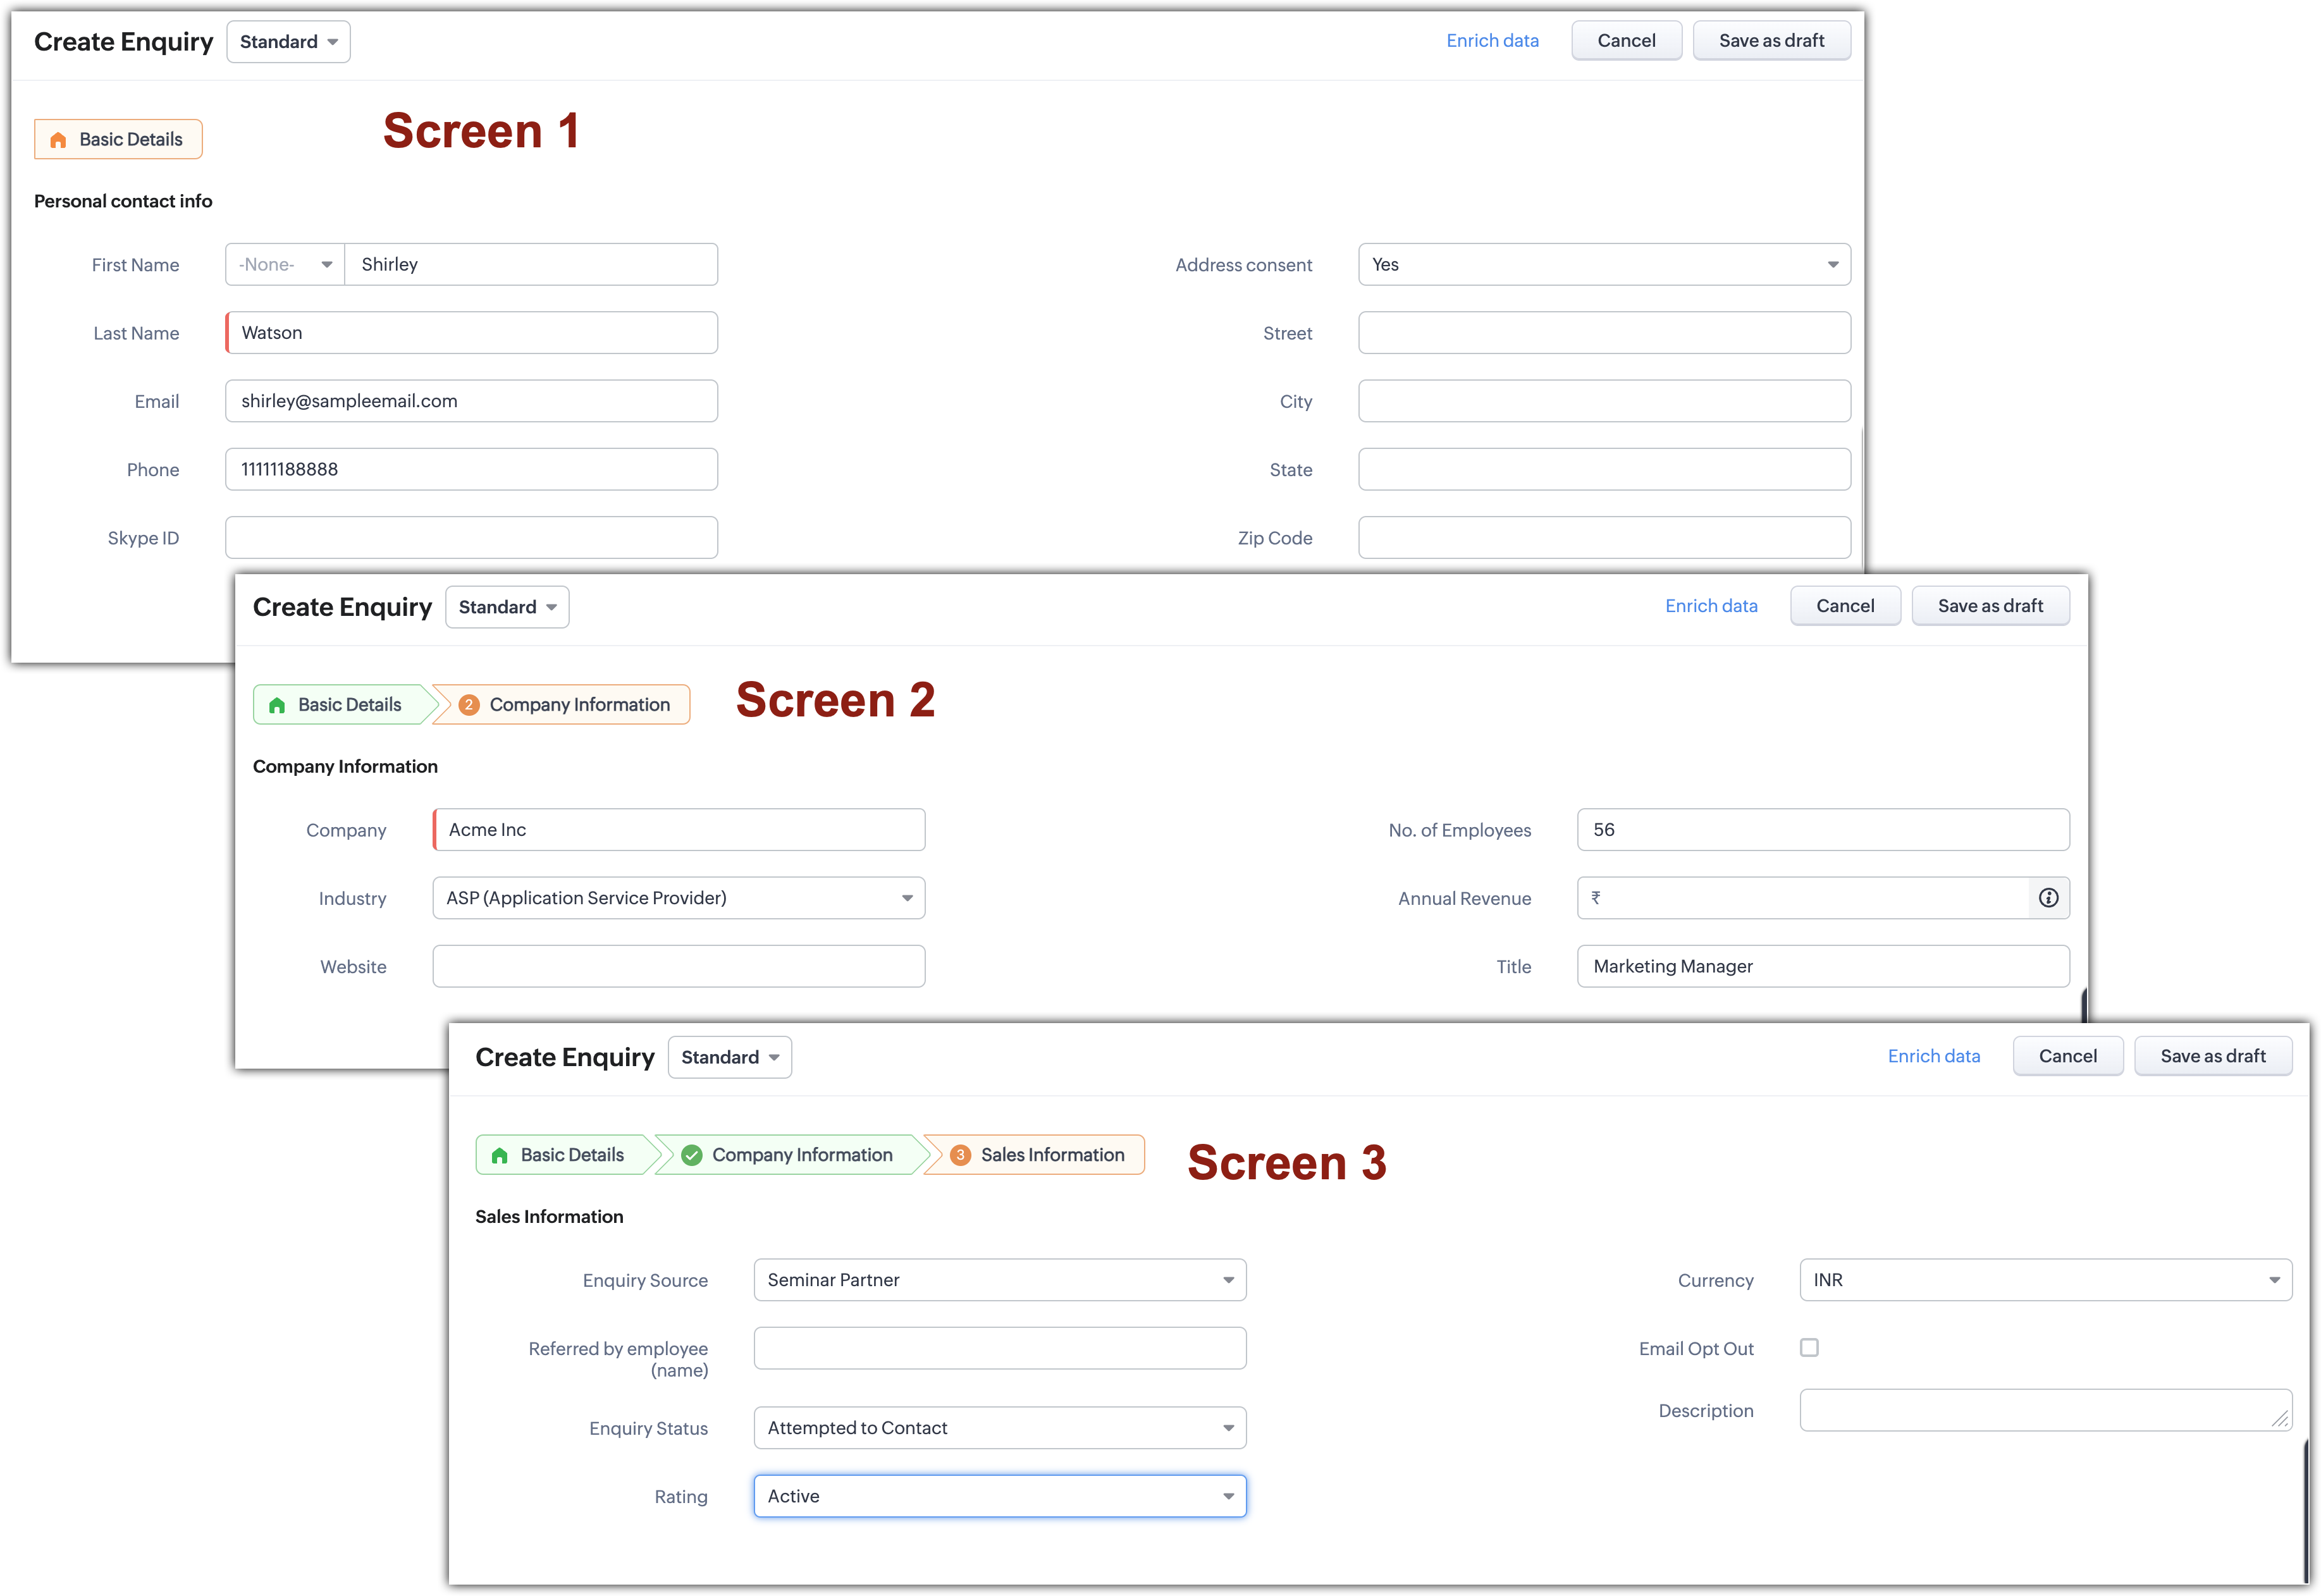This screenshot has width=2321, height=1596.
Task: Open the Currency dropdown showing INR
Action: tap(2045, 1280)
